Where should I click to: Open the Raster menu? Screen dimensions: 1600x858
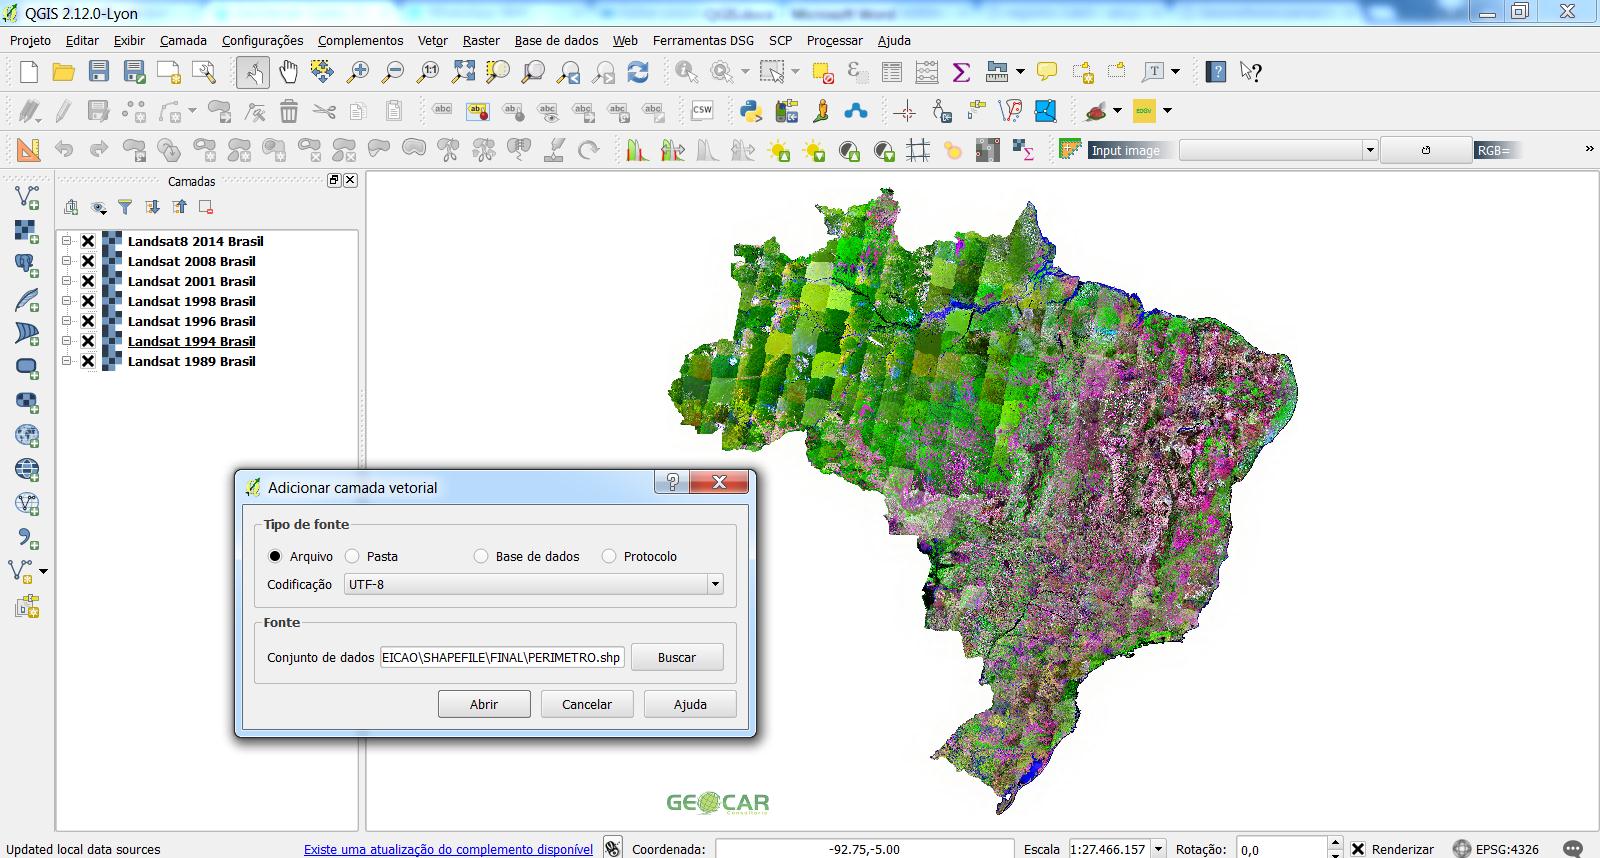[481, 40]
